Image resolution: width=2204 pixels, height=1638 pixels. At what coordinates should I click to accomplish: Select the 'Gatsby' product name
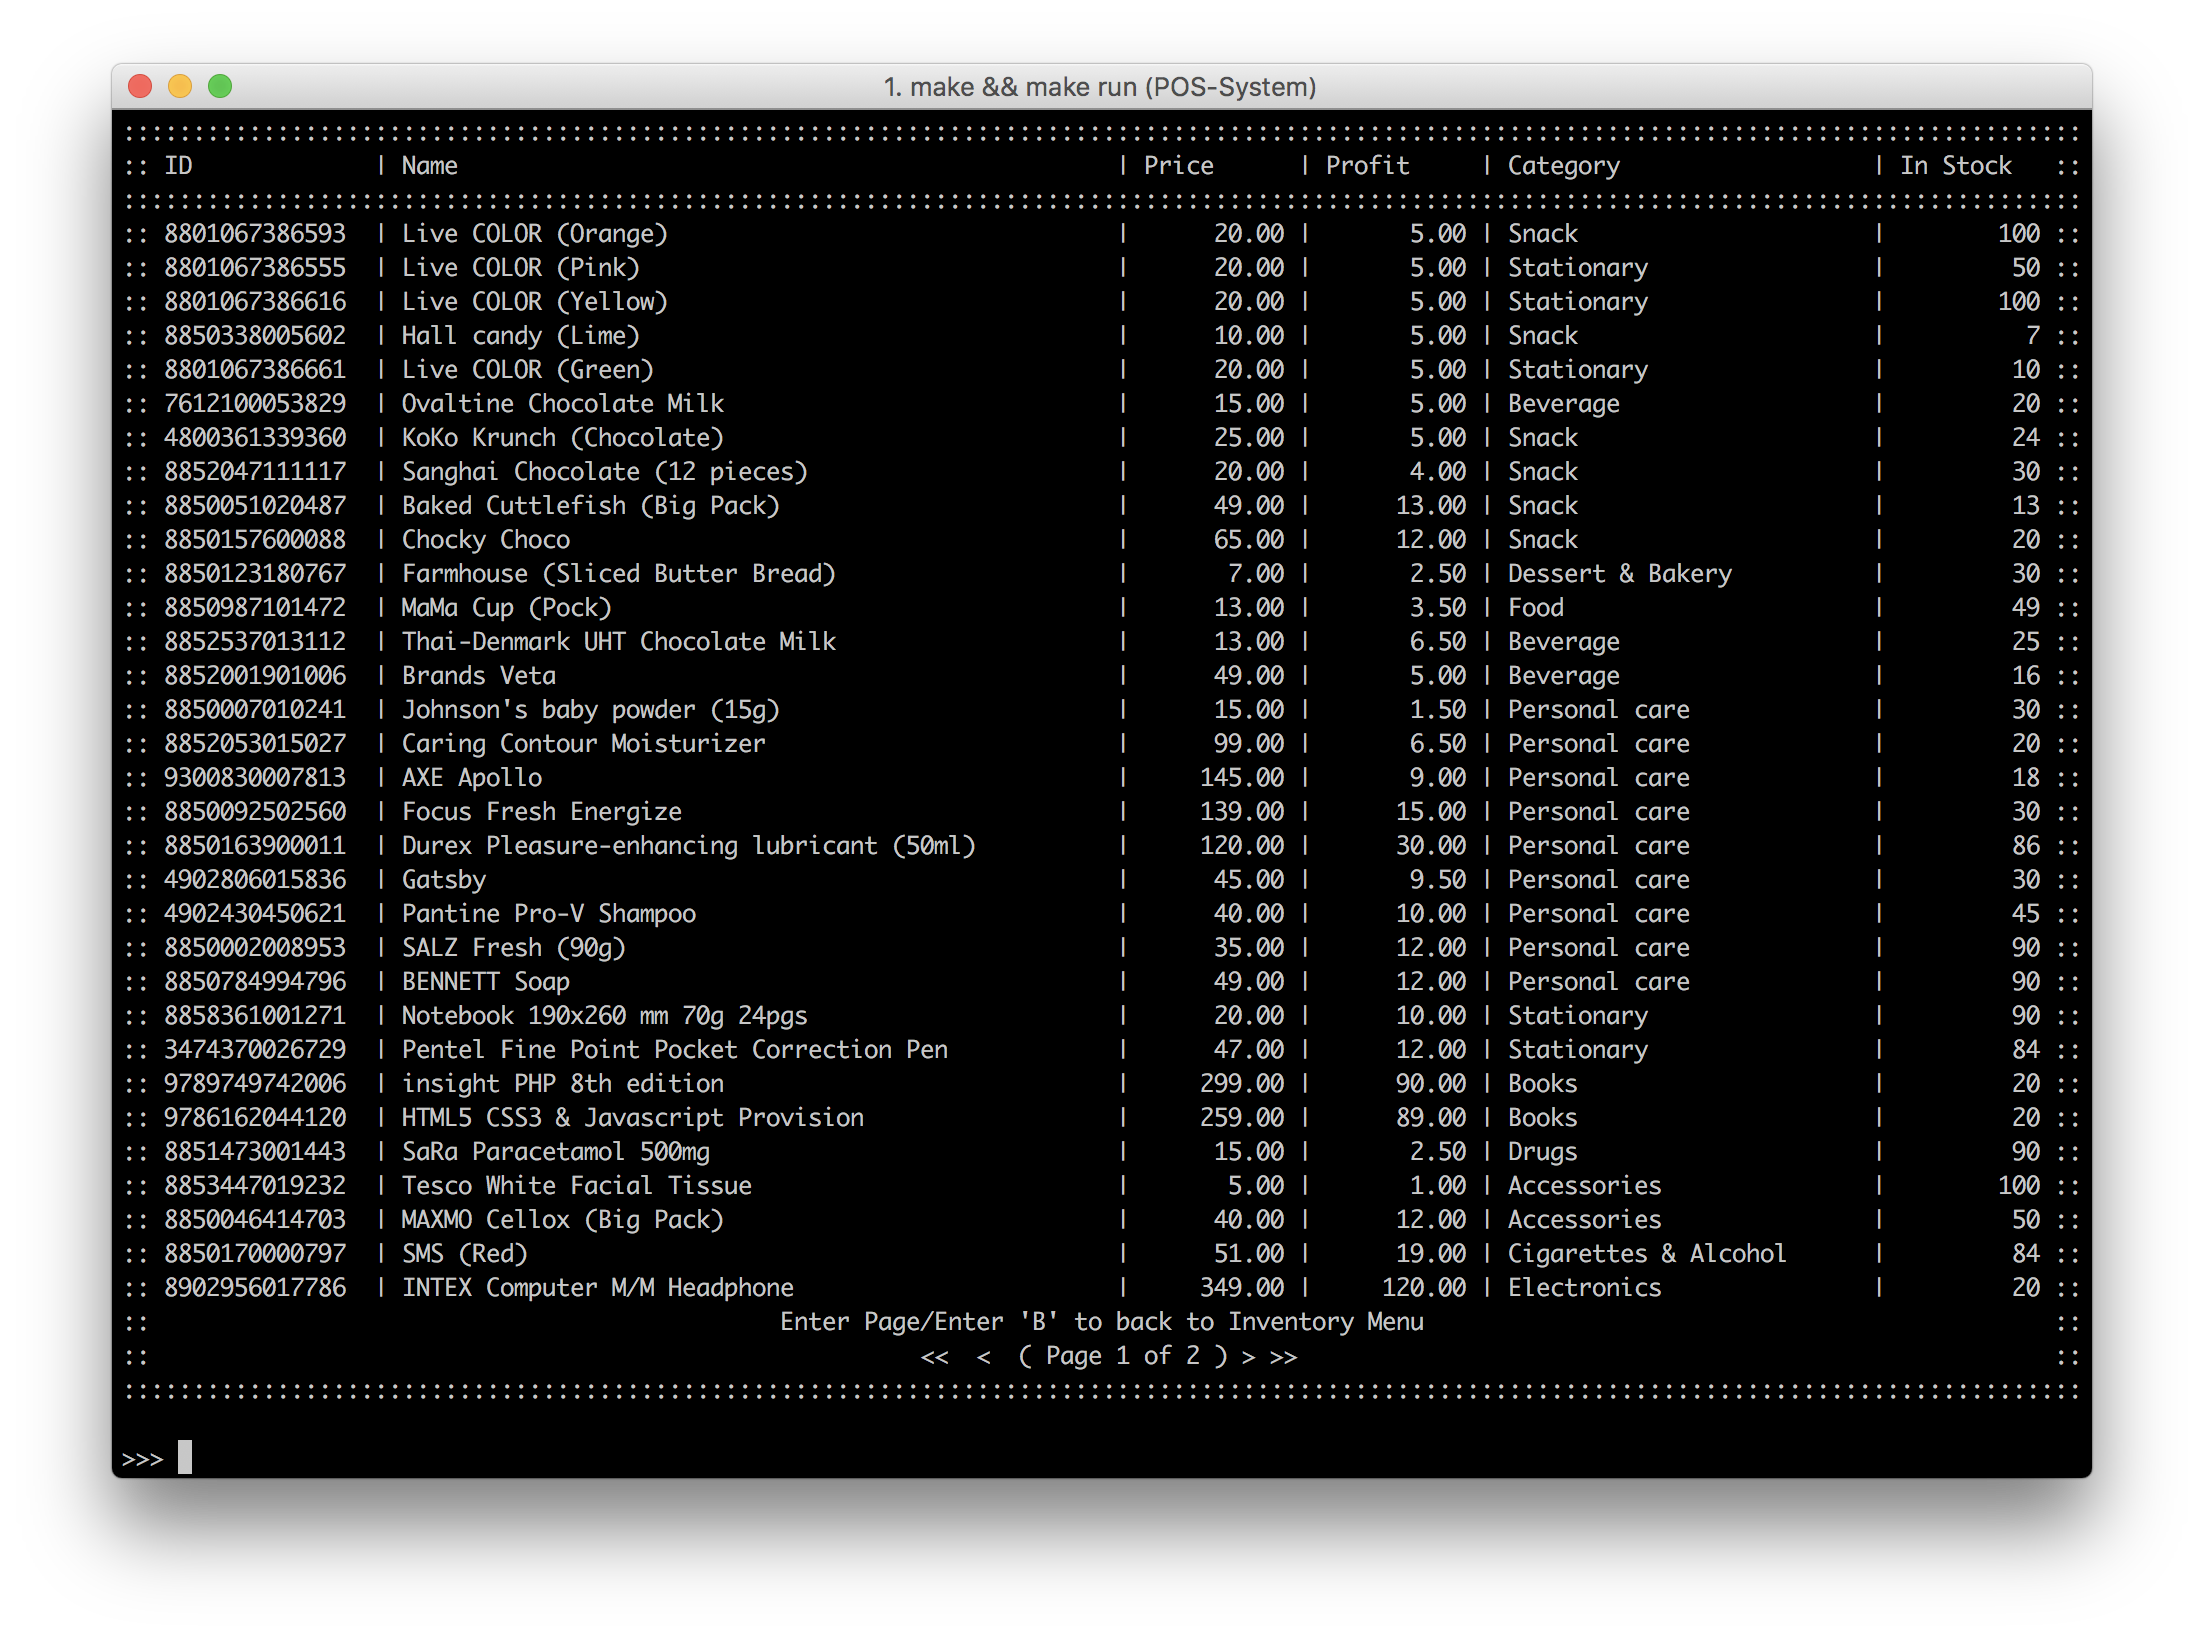(444, 880)
